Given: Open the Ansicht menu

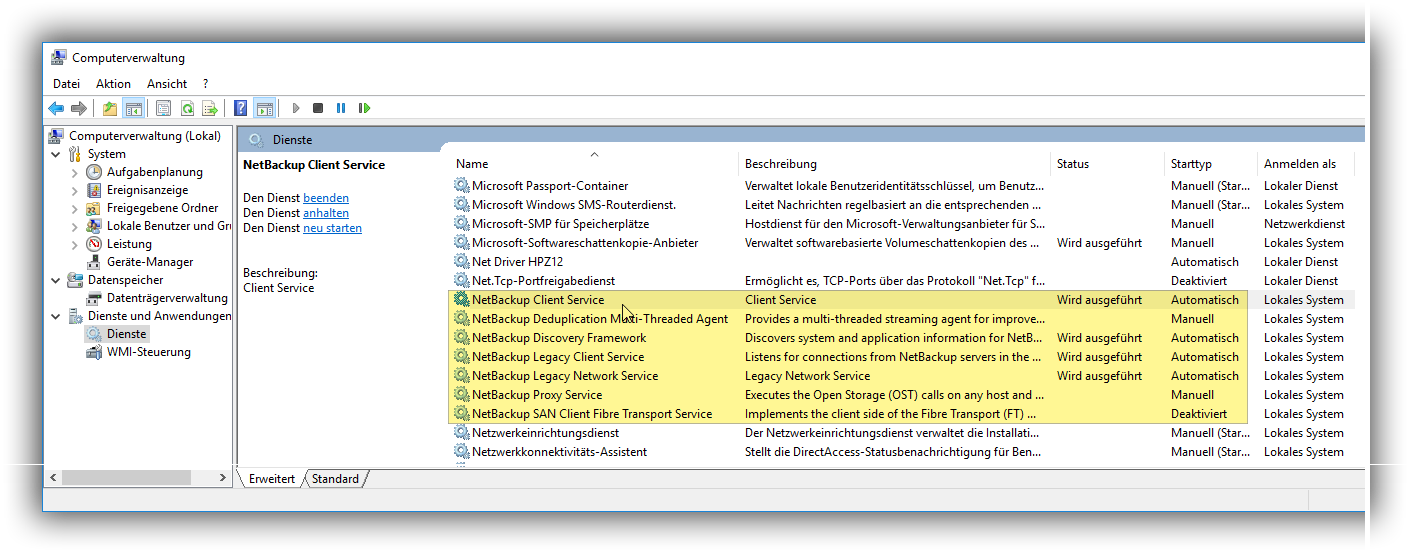Looking at the screenshot, I should [167, 84].
